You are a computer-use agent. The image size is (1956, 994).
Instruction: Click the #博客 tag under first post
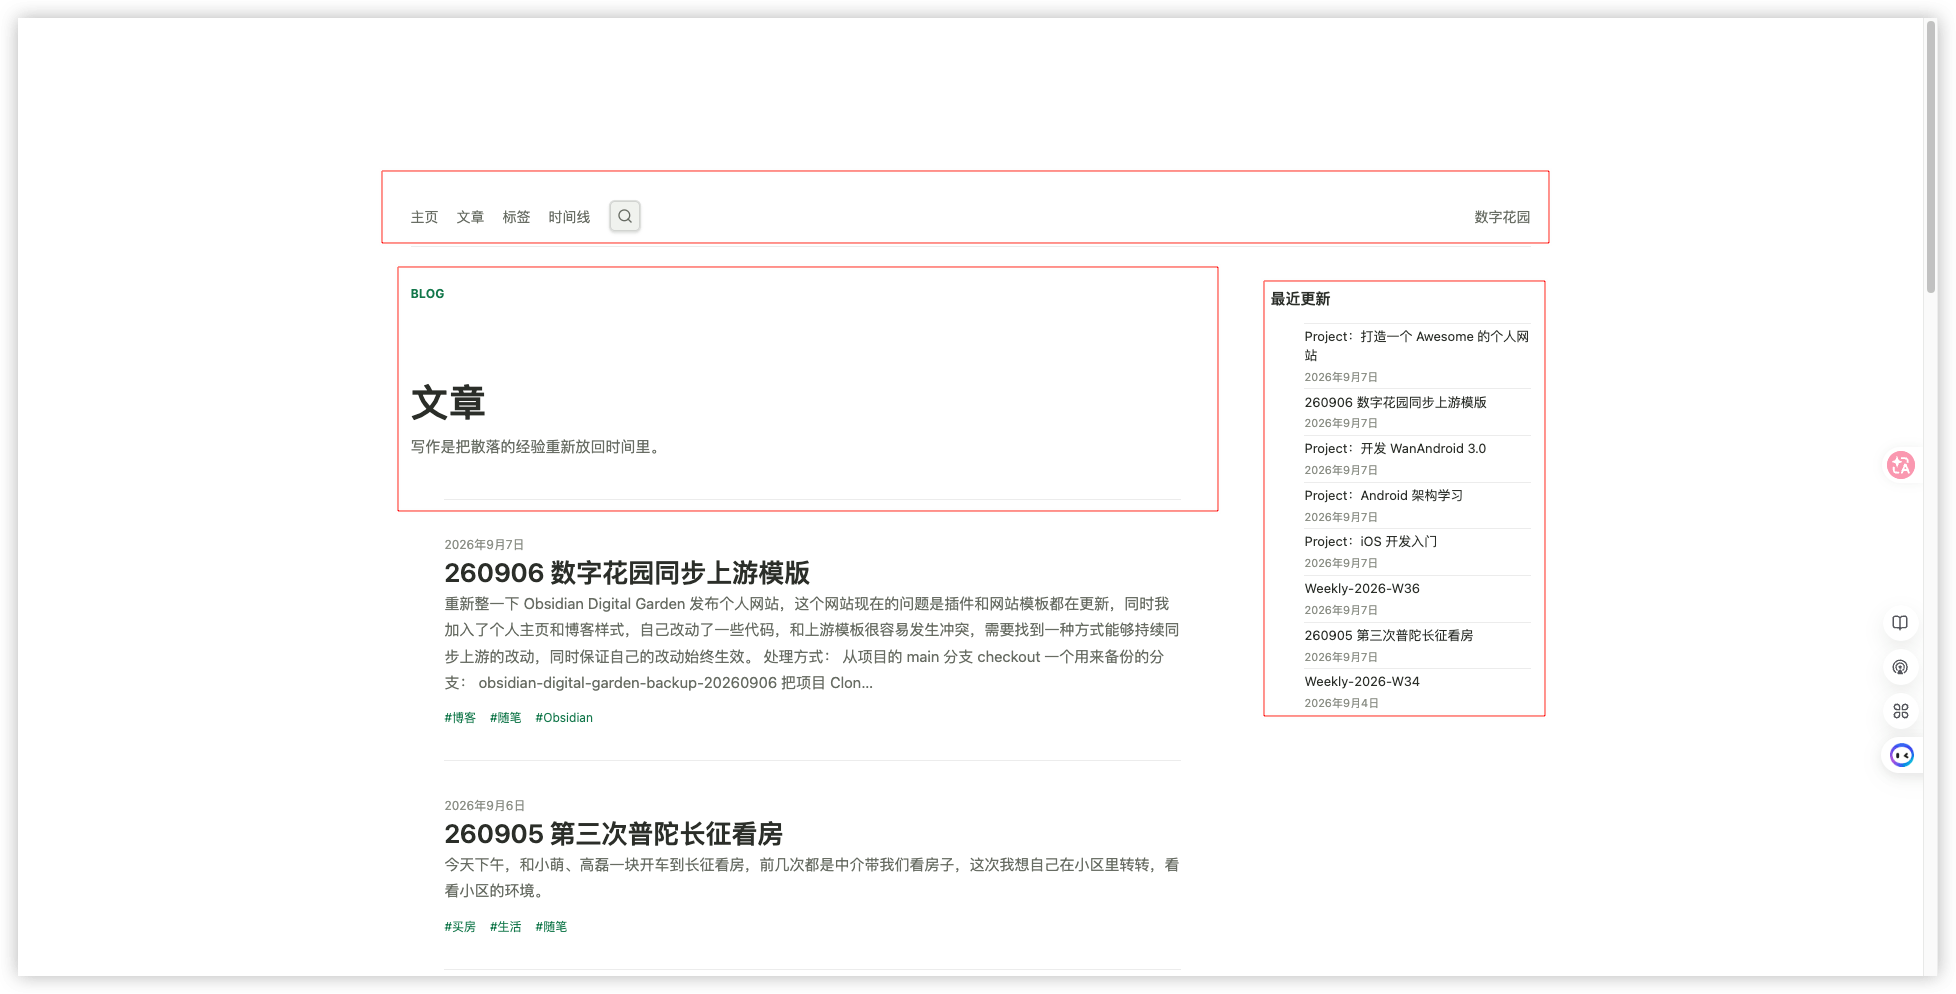[460, 718]
